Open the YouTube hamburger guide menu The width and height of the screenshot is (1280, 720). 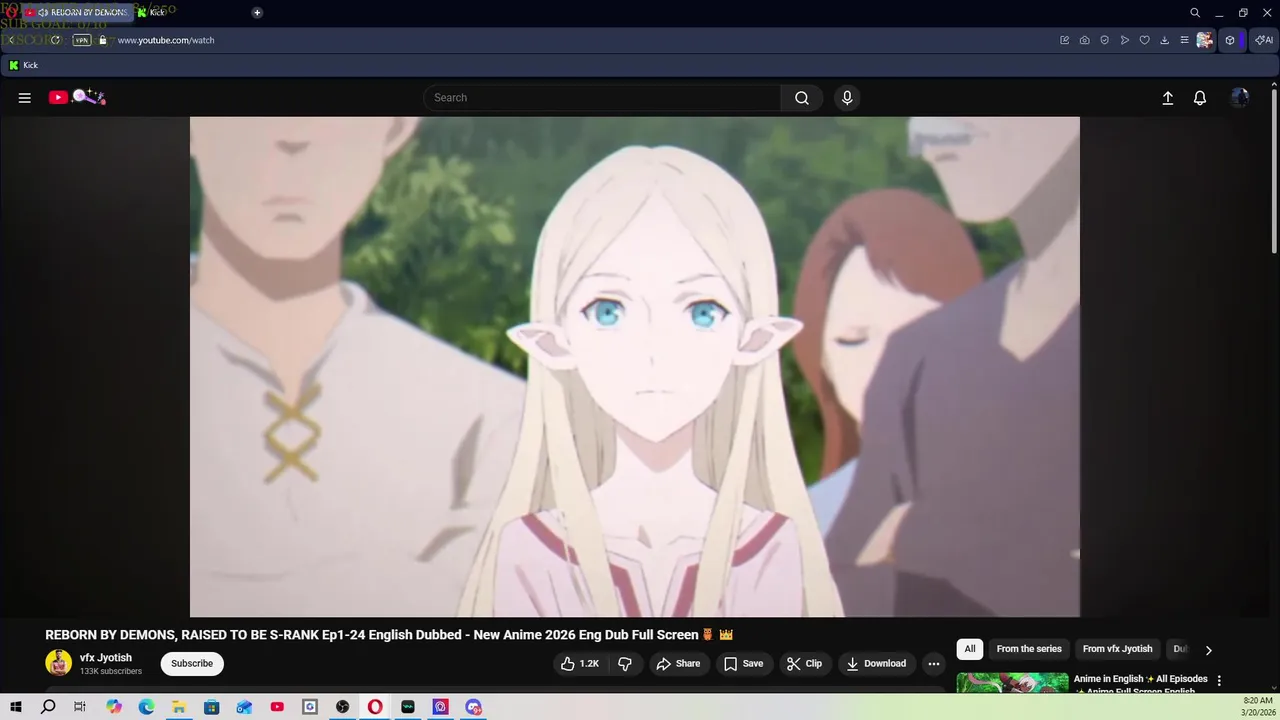(25, 98)
